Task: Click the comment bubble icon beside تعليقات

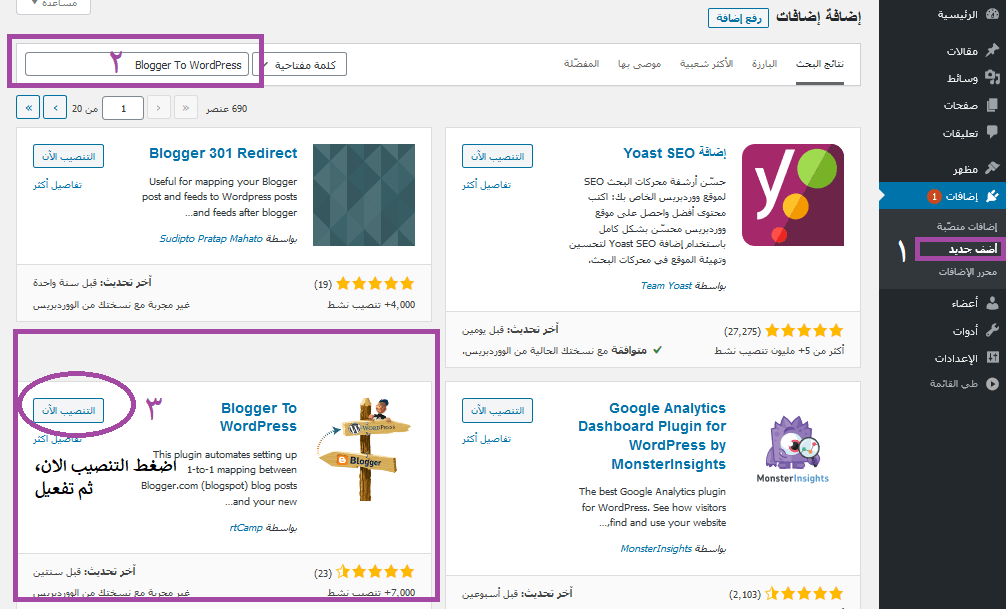Action: pyautogui.click(x=992, y=132)
